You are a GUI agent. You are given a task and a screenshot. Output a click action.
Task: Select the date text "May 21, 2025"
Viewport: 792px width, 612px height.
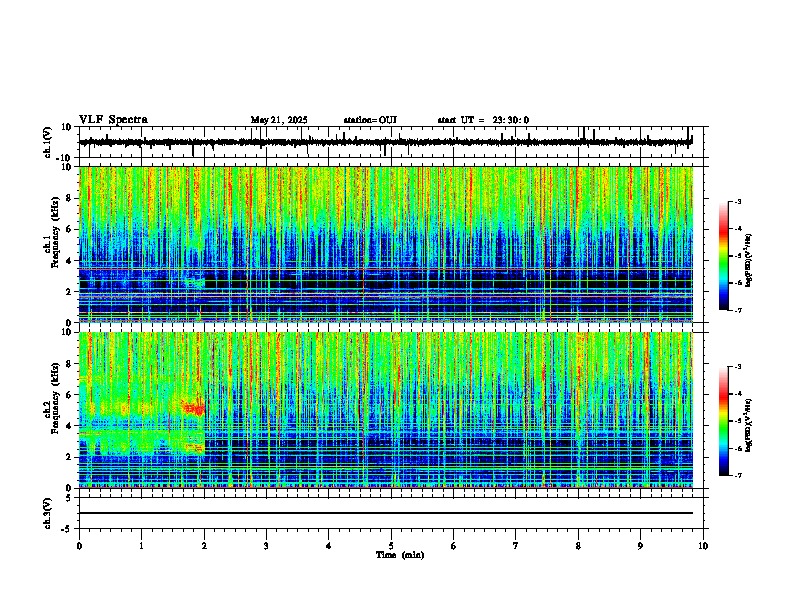pyautogui.click(x=279, y=120)
